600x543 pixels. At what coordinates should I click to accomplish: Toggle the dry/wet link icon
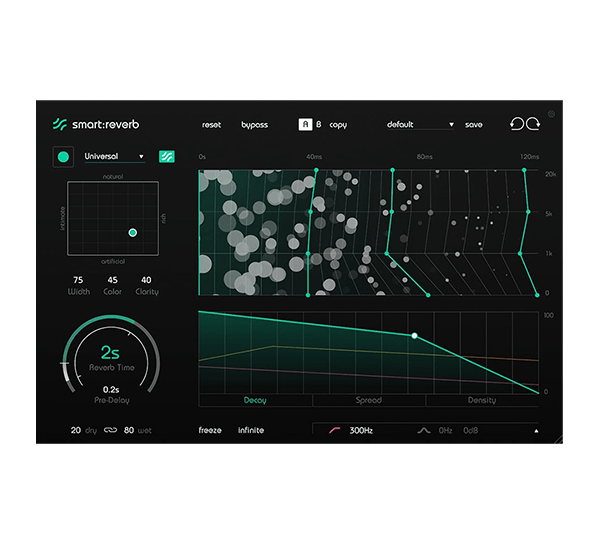(x=110, y=430)
